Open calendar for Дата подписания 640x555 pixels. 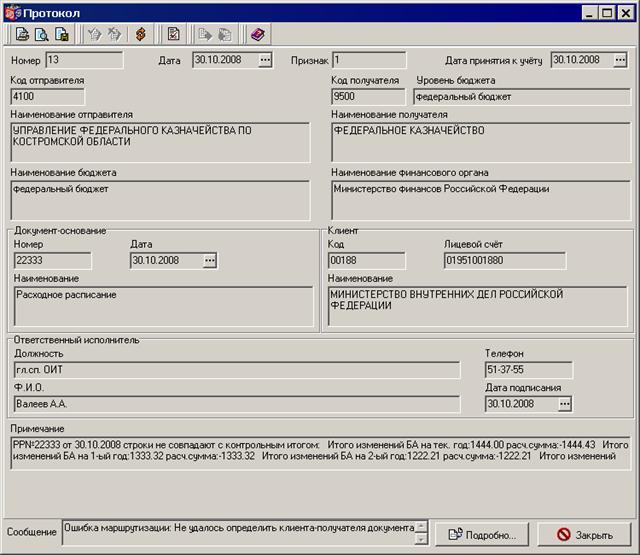click(564, 404)
